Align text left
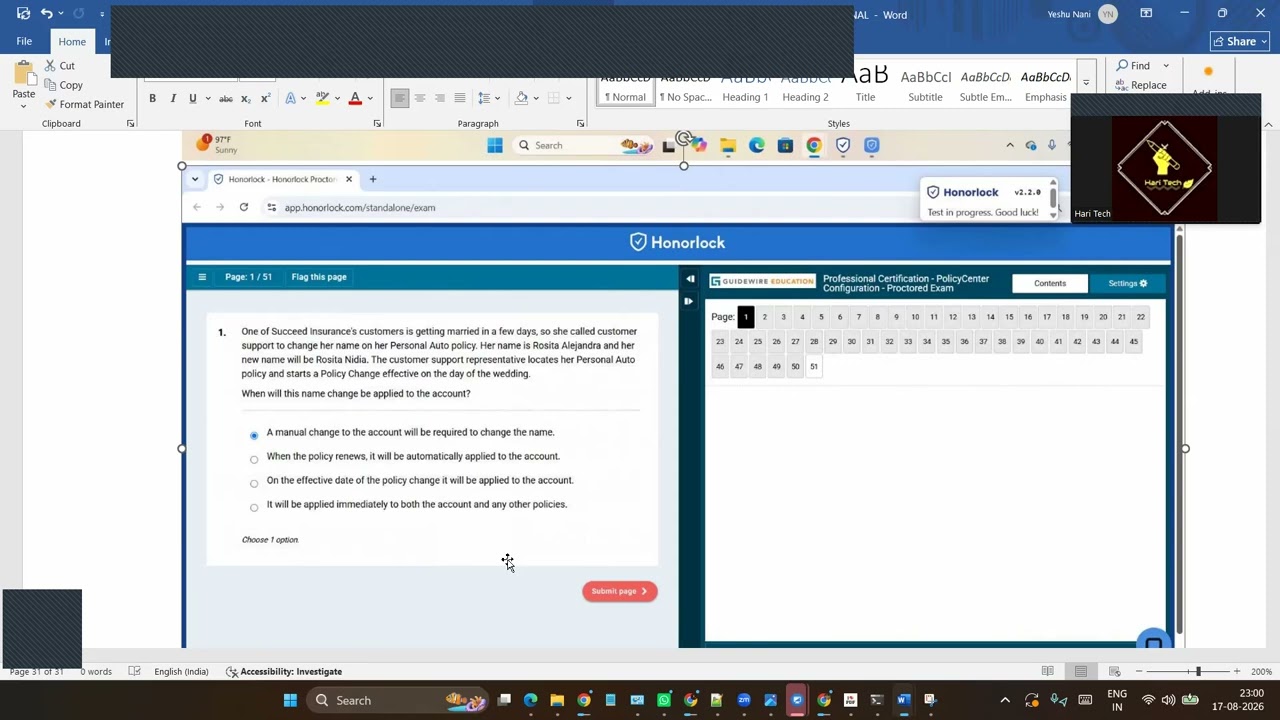 pyautogui.click(x=400, y=98)
